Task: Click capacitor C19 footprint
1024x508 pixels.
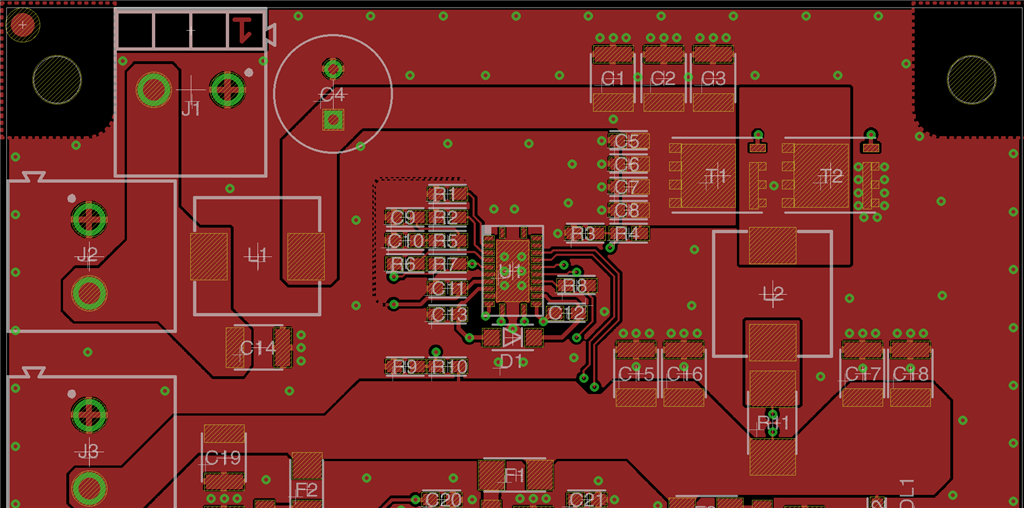Action: coord(223,458)
